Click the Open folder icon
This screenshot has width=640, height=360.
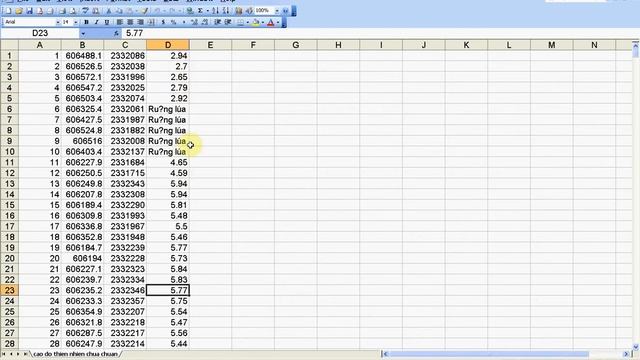tap(19, 11)
